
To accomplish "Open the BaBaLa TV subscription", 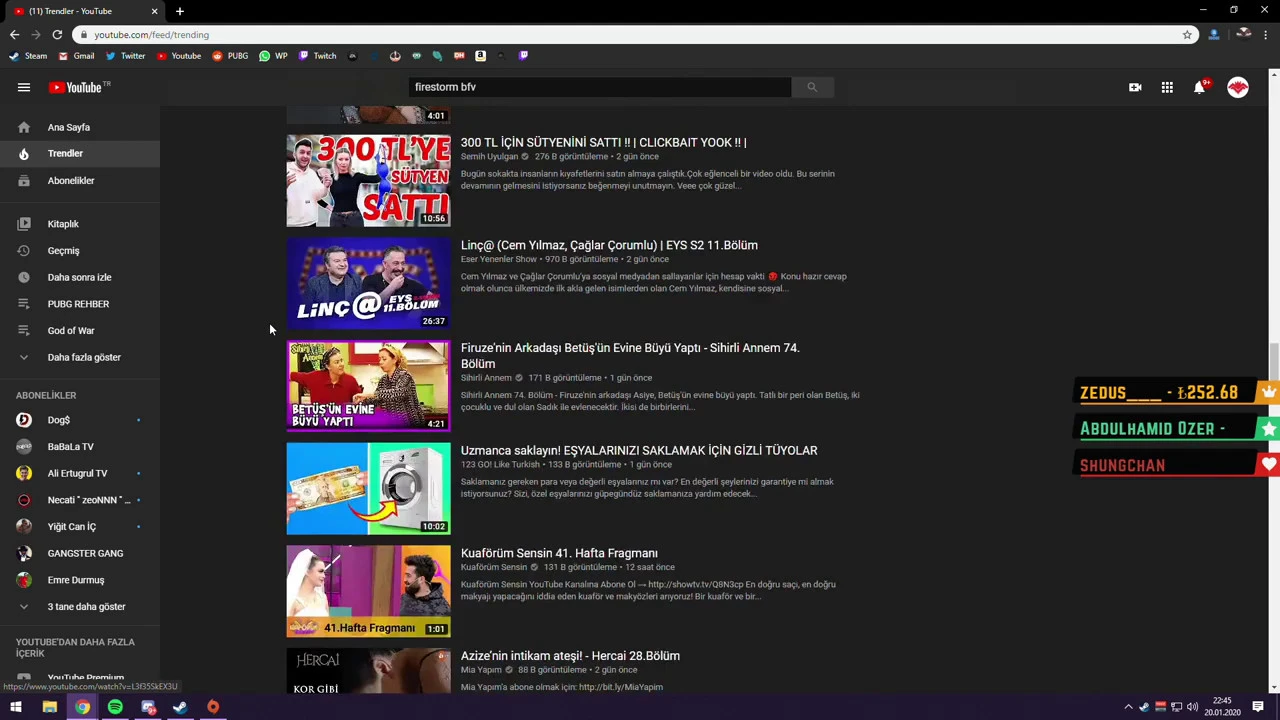I will (80, 446).
